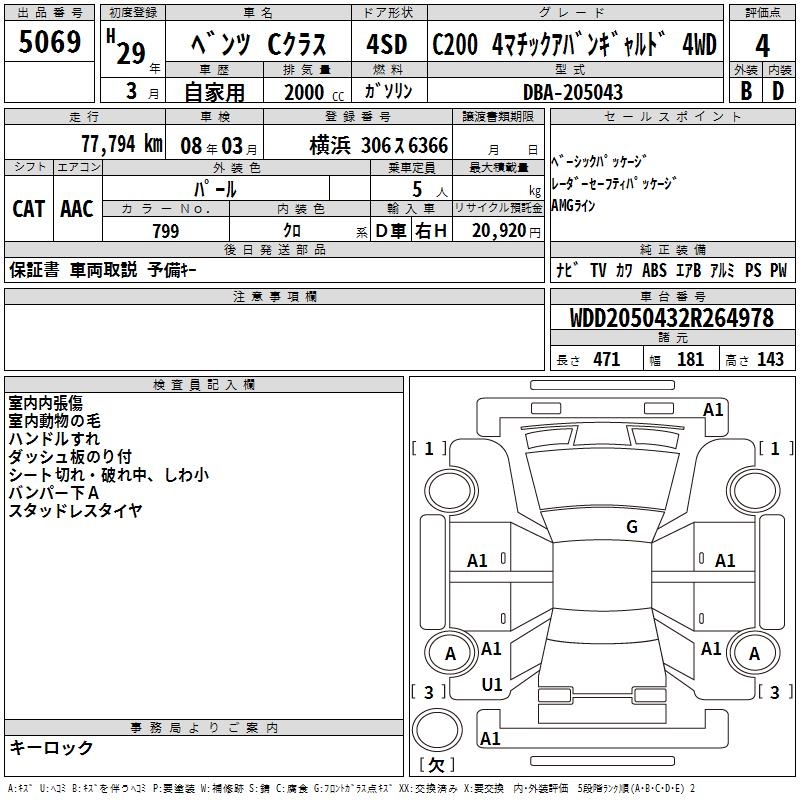Click front bumper A1 mark on diagram
Screen dimensions: 800x800
[713, 409]
